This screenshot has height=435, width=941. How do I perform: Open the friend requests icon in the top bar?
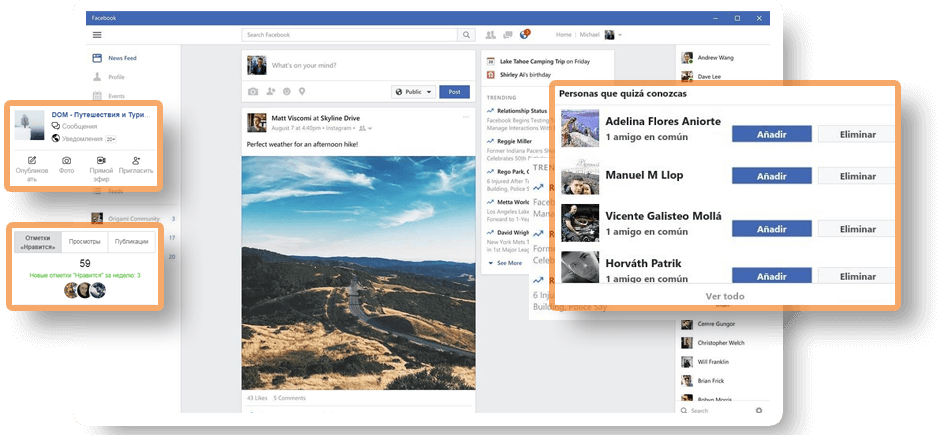point(490,35)
